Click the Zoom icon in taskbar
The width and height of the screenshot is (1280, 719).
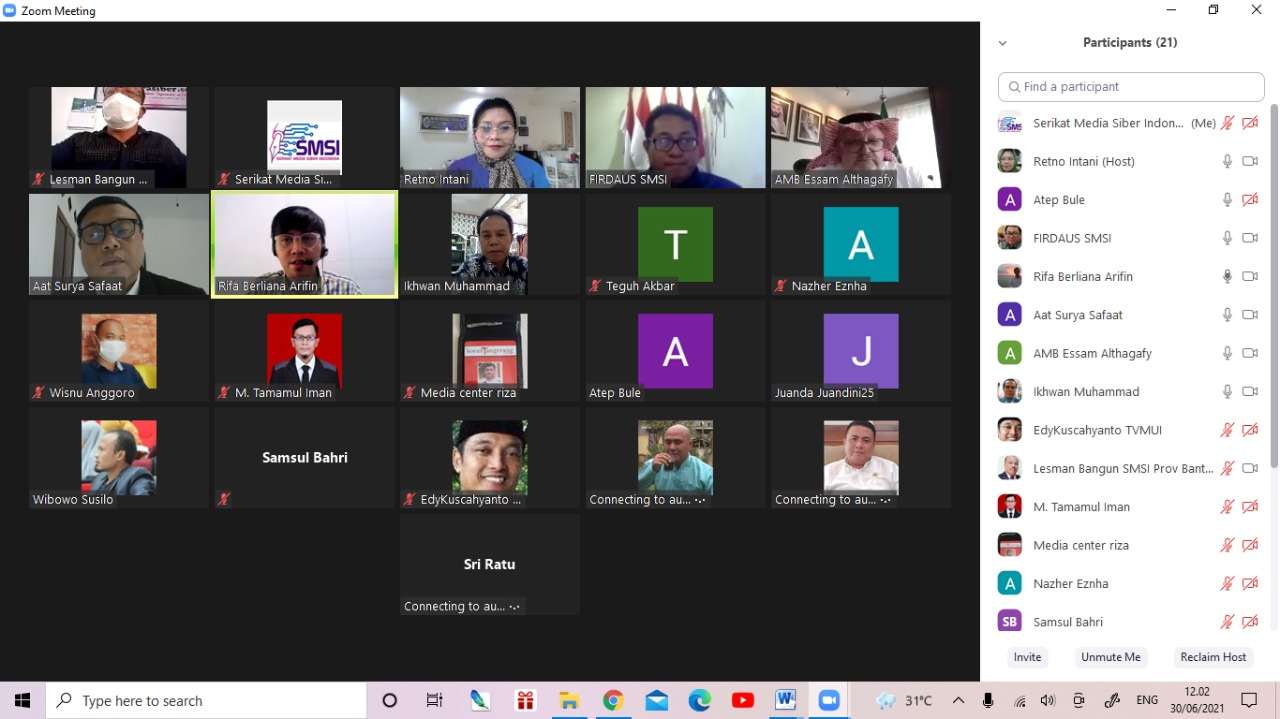[829, 701]
